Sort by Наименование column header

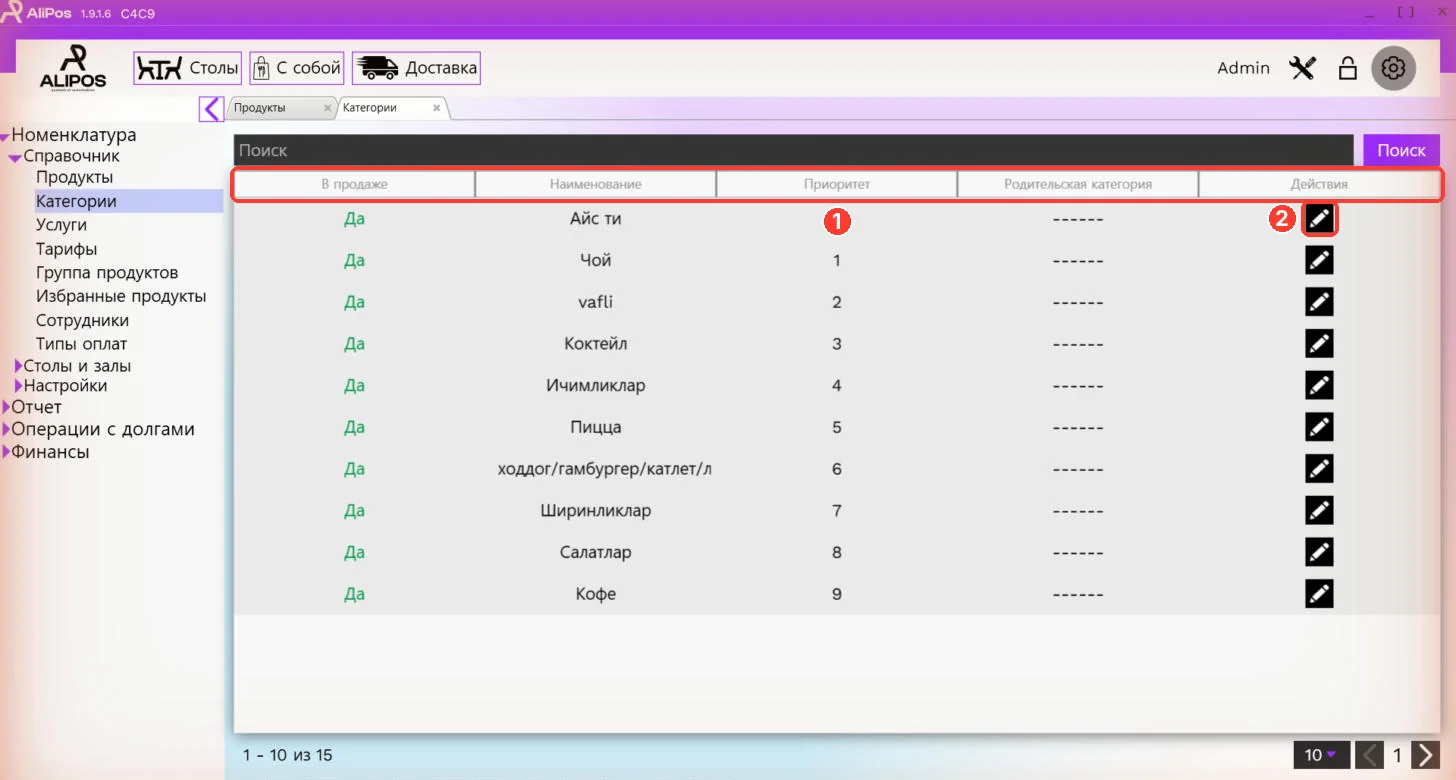(x=595, y=184)
